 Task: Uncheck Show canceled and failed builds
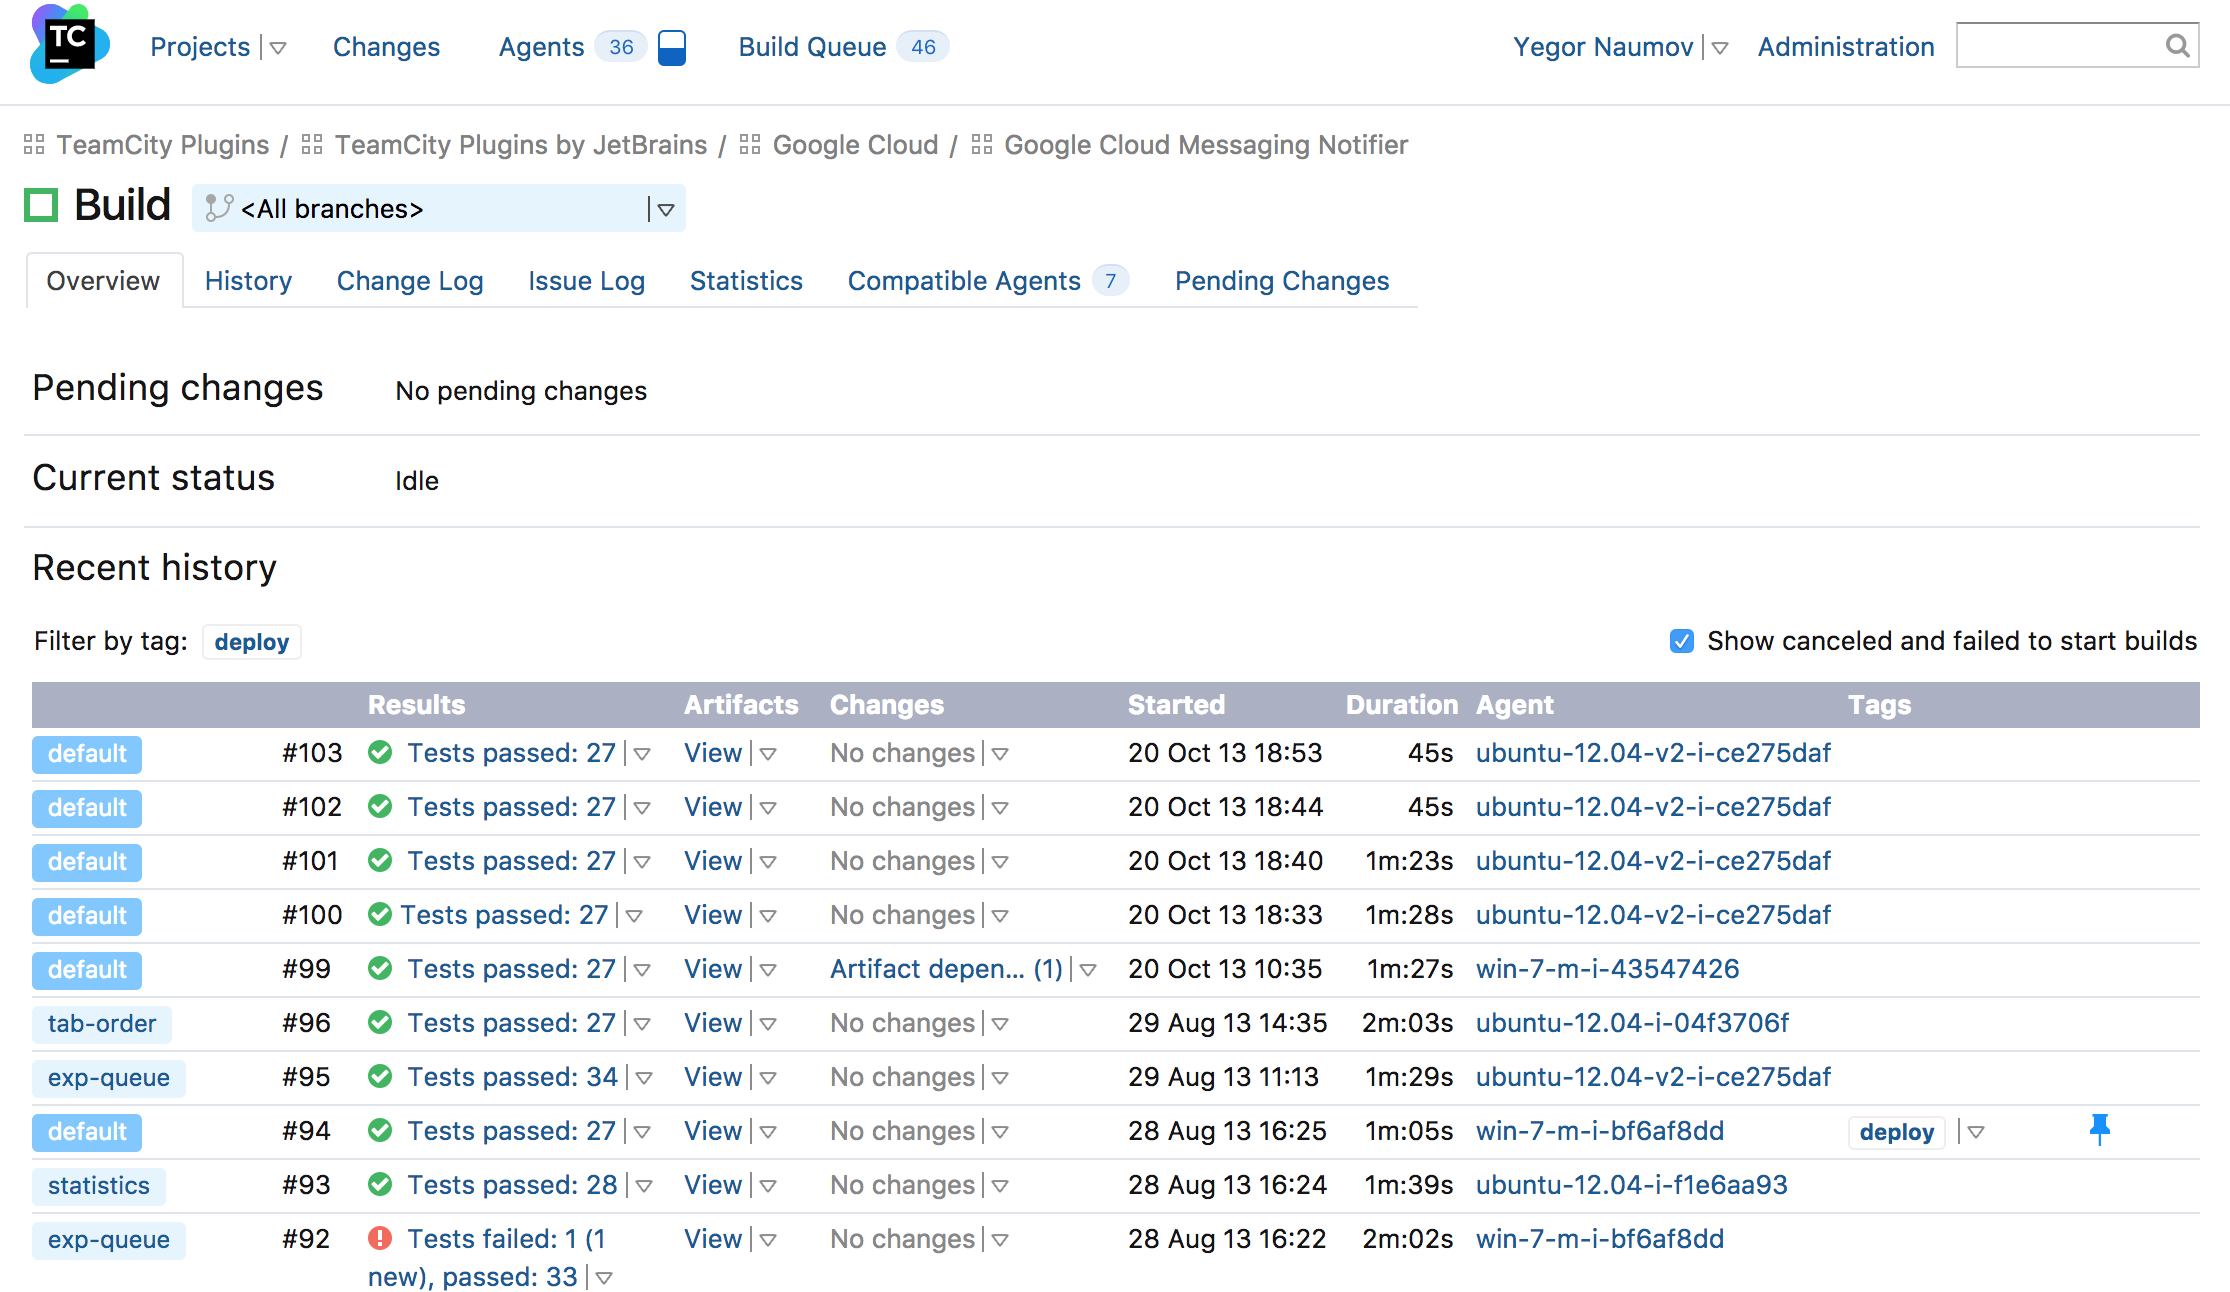tap(1682, 641)
